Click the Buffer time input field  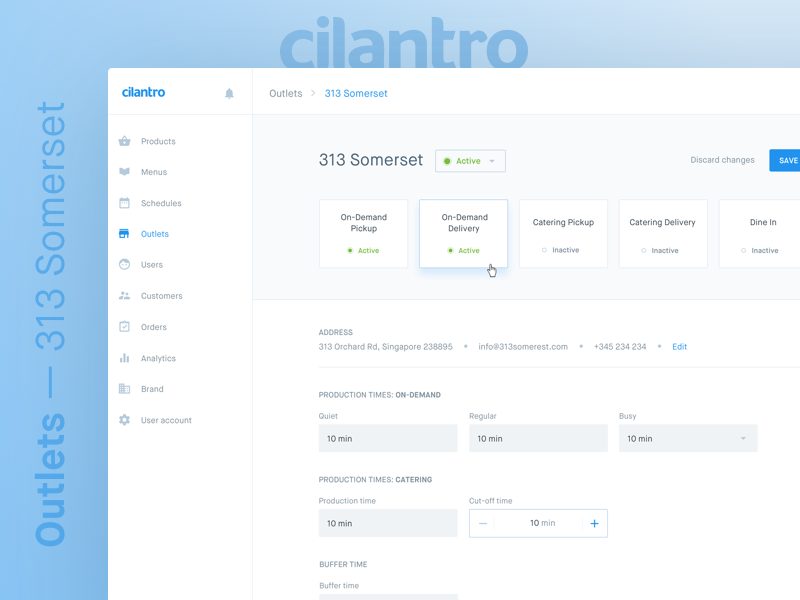click(x=388, y=597)
